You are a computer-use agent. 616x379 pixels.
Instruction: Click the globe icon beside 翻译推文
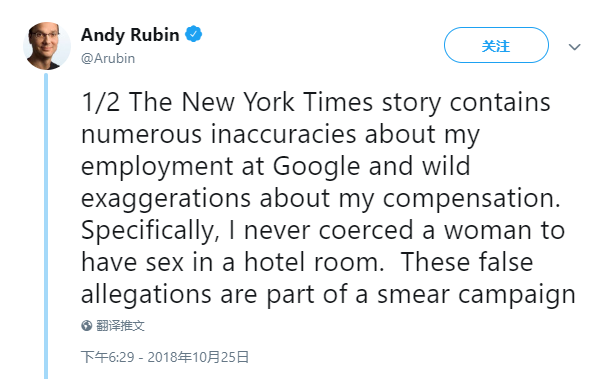coord(86,326)
